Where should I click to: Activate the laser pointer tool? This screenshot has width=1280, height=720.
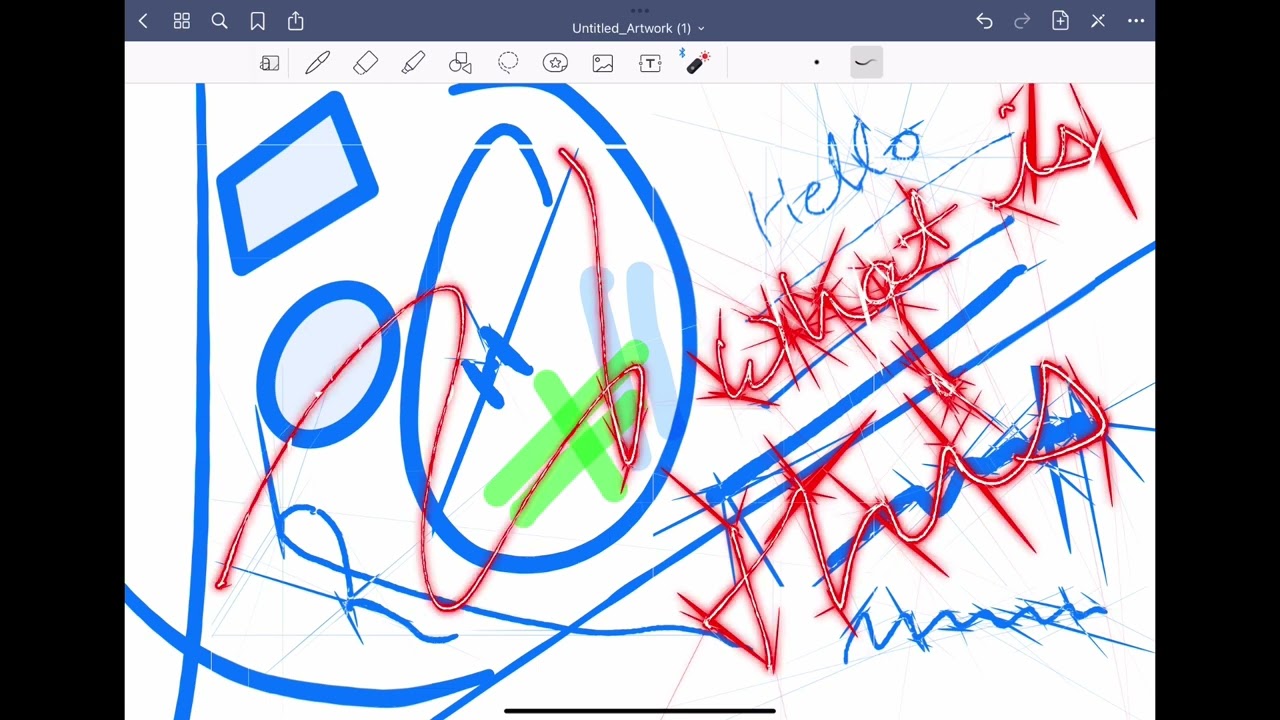pos(697,62)
